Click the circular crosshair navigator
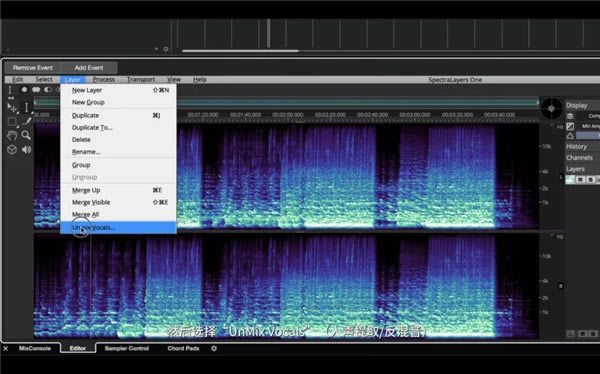Viewport: 600px width, 374px height. pyautogui.click(x=551, y=109)
